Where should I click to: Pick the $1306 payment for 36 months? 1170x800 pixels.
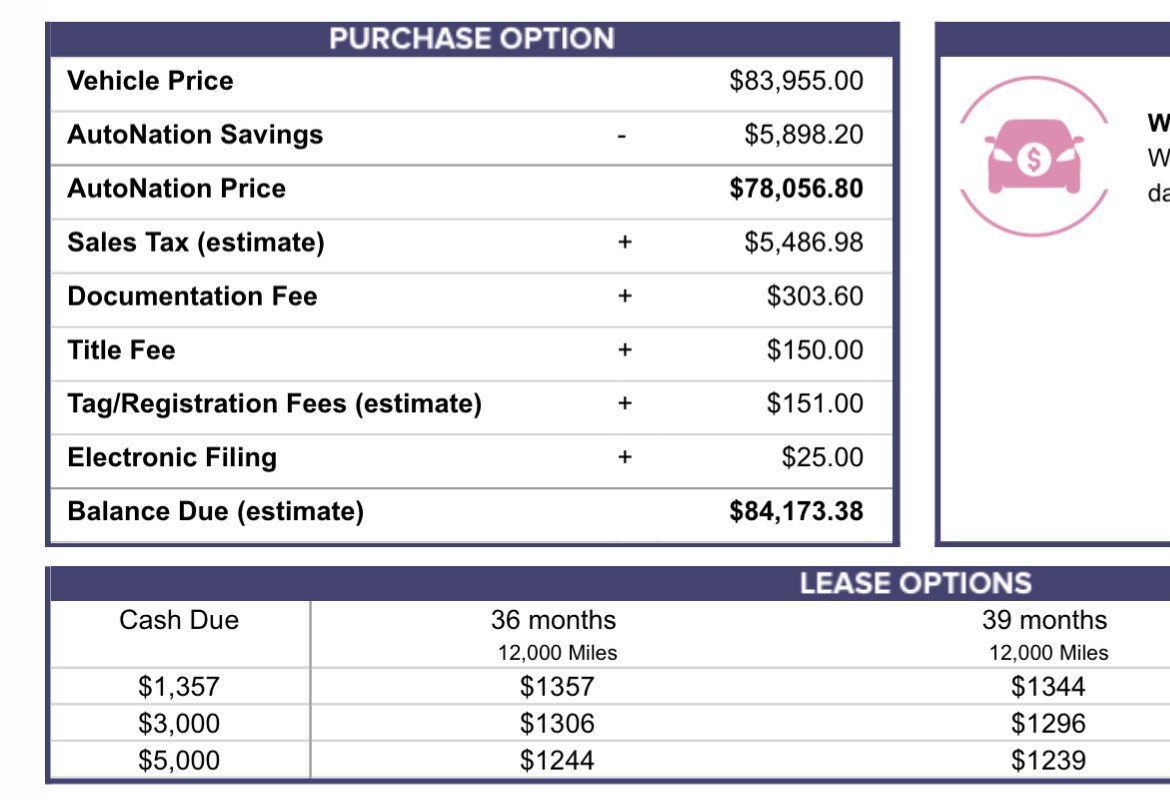[x=557, y=723]
